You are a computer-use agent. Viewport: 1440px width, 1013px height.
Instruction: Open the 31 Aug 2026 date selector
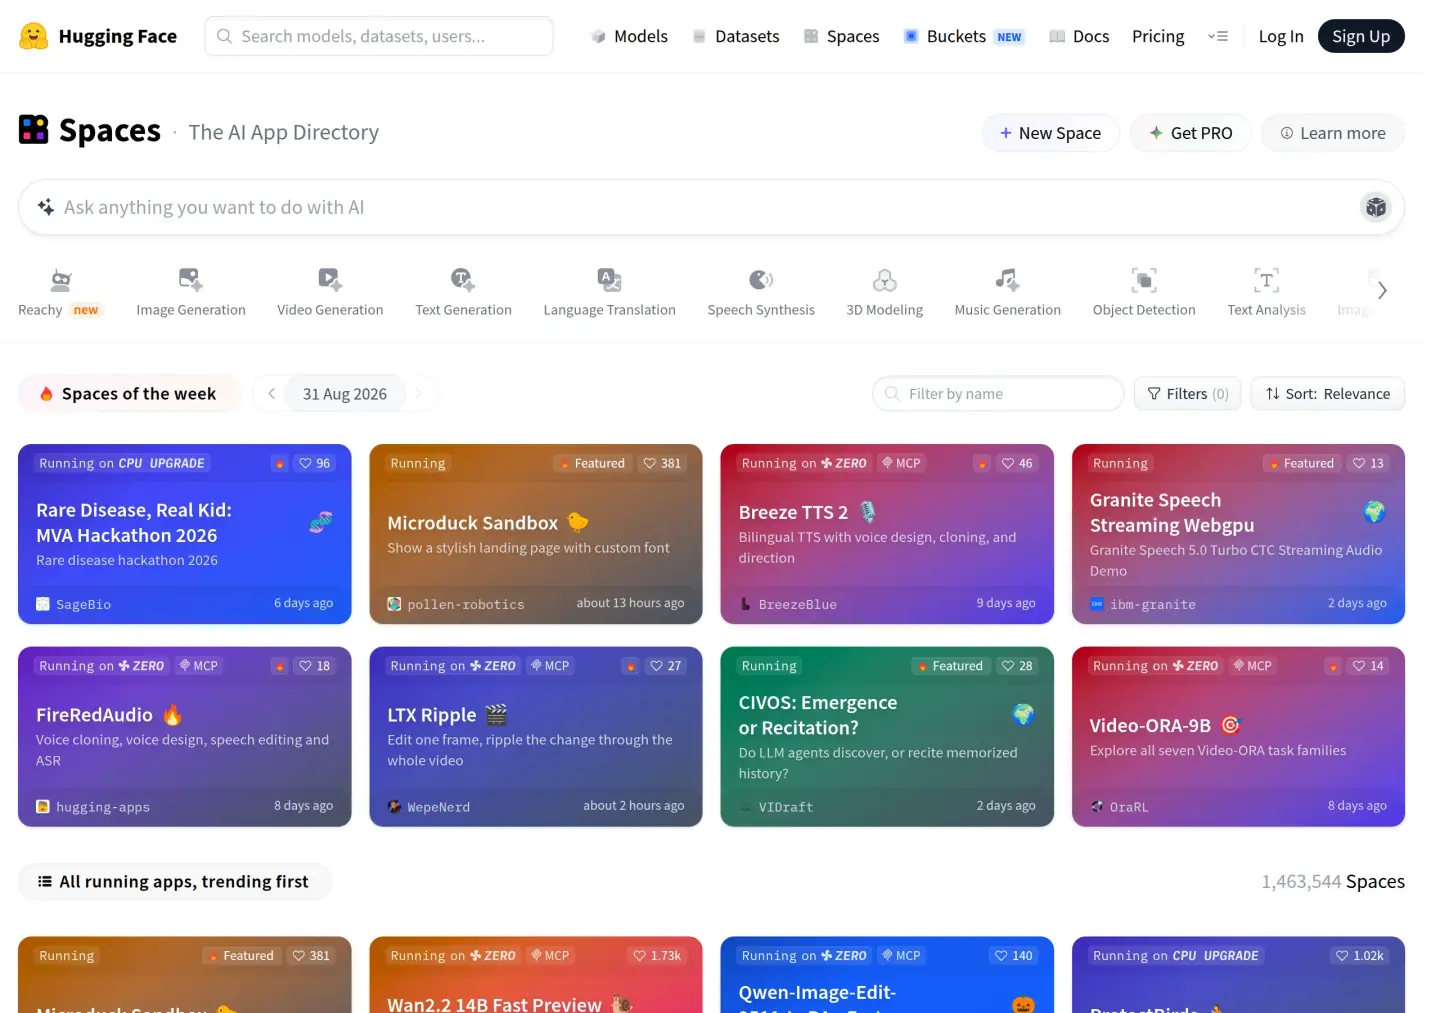[345, 394]
